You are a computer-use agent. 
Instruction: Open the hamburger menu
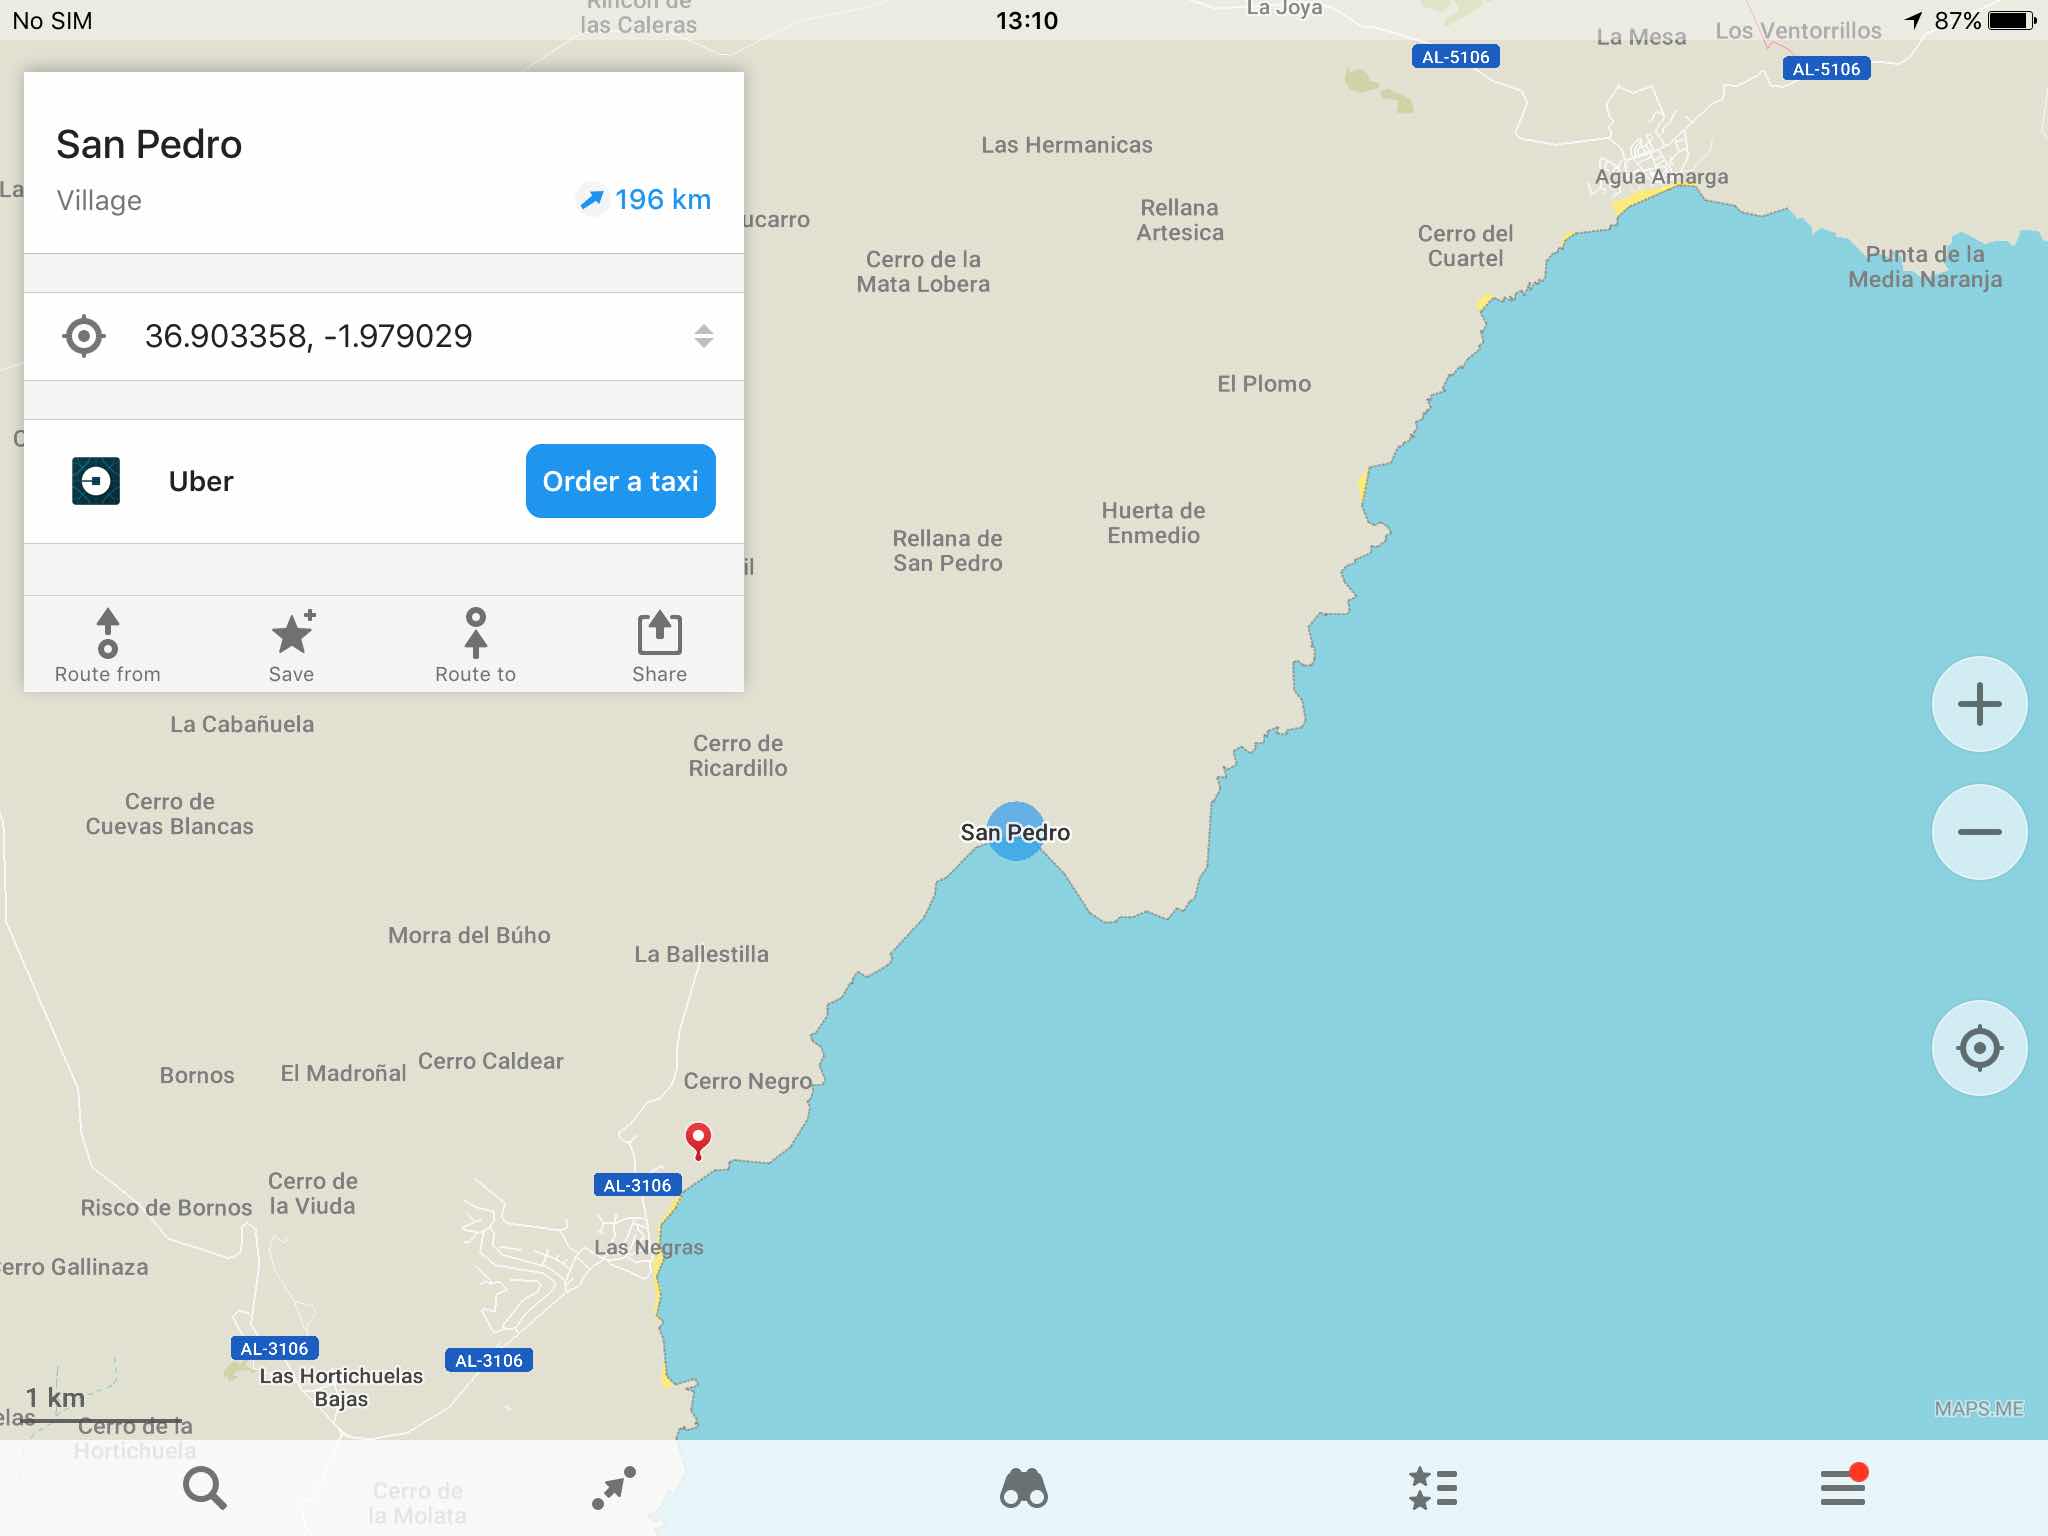click(1843, 1488)
